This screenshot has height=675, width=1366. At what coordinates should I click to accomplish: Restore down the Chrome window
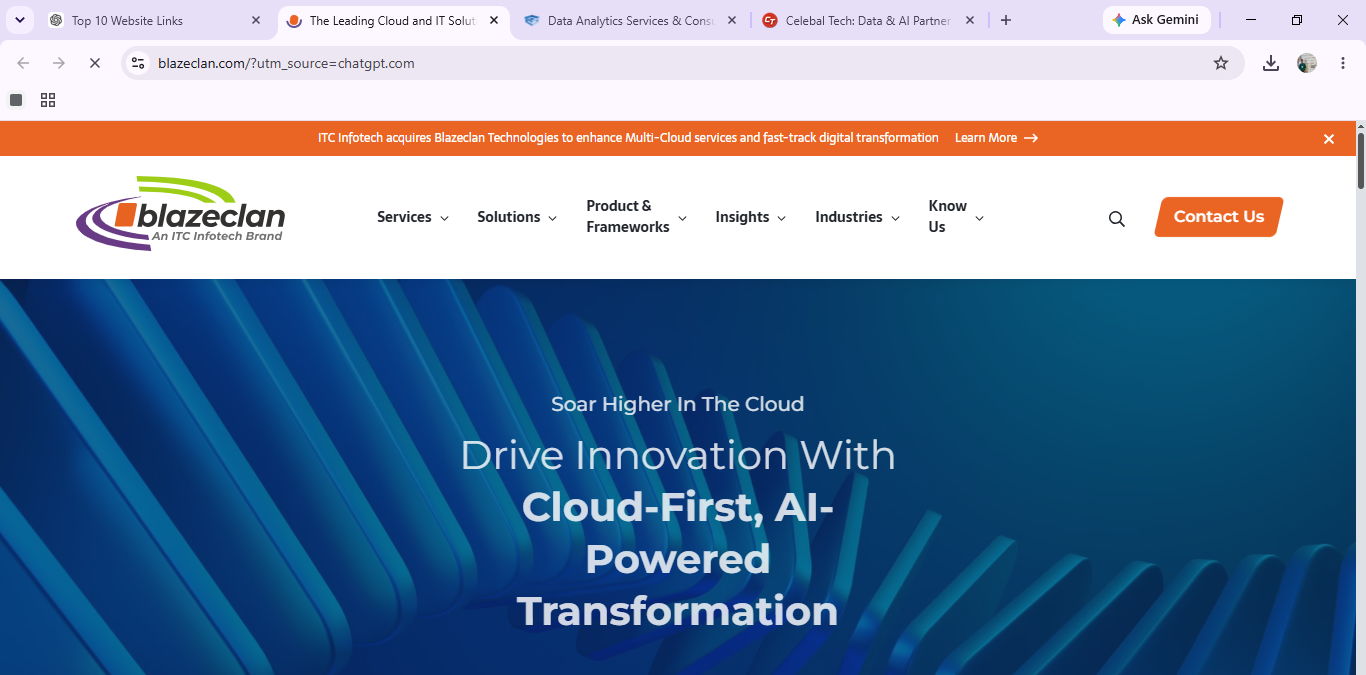click(x=1297, y=20)
